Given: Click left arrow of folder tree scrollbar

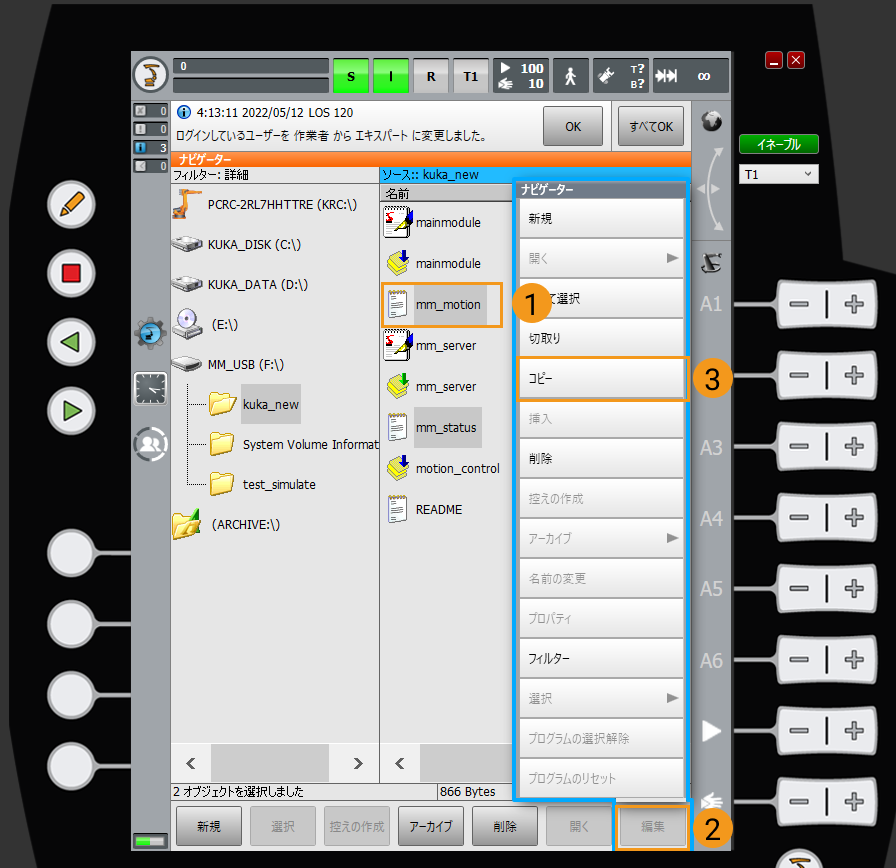Looking at the screenshot, I should 191,763.
